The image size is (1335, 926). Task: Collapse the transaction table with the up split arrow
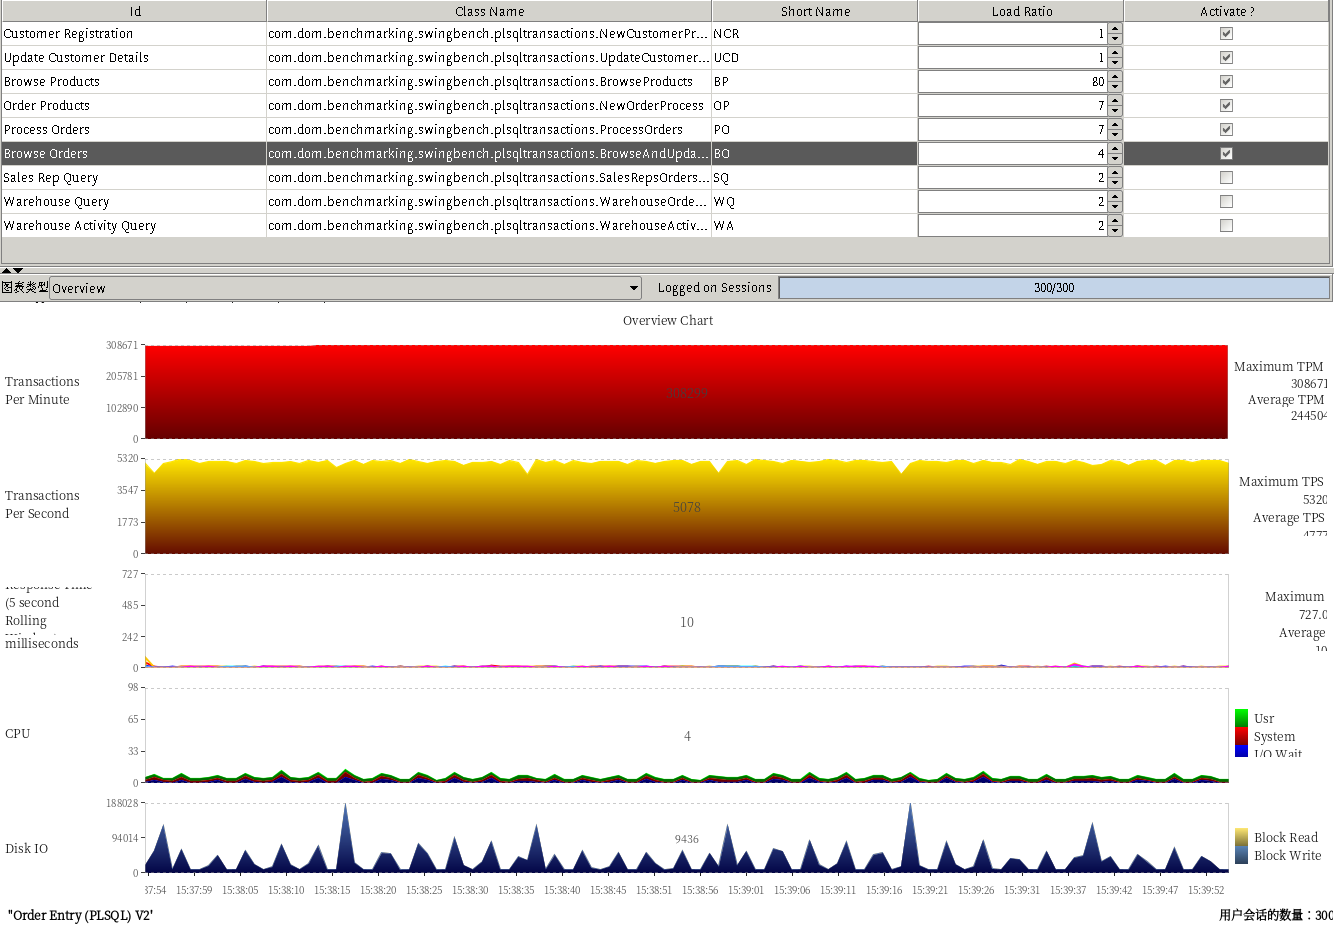point(6,271)
